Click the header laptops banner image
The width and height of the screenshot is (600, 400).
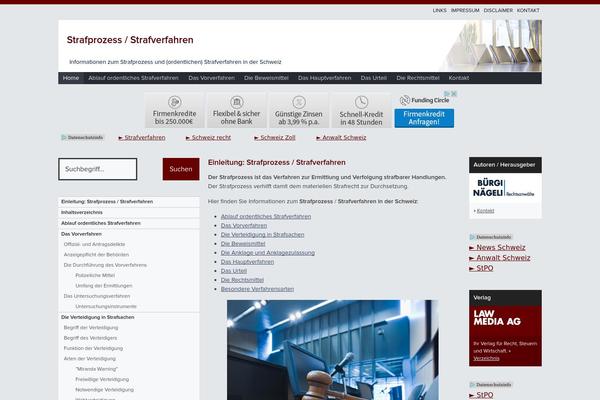[492, 46]
